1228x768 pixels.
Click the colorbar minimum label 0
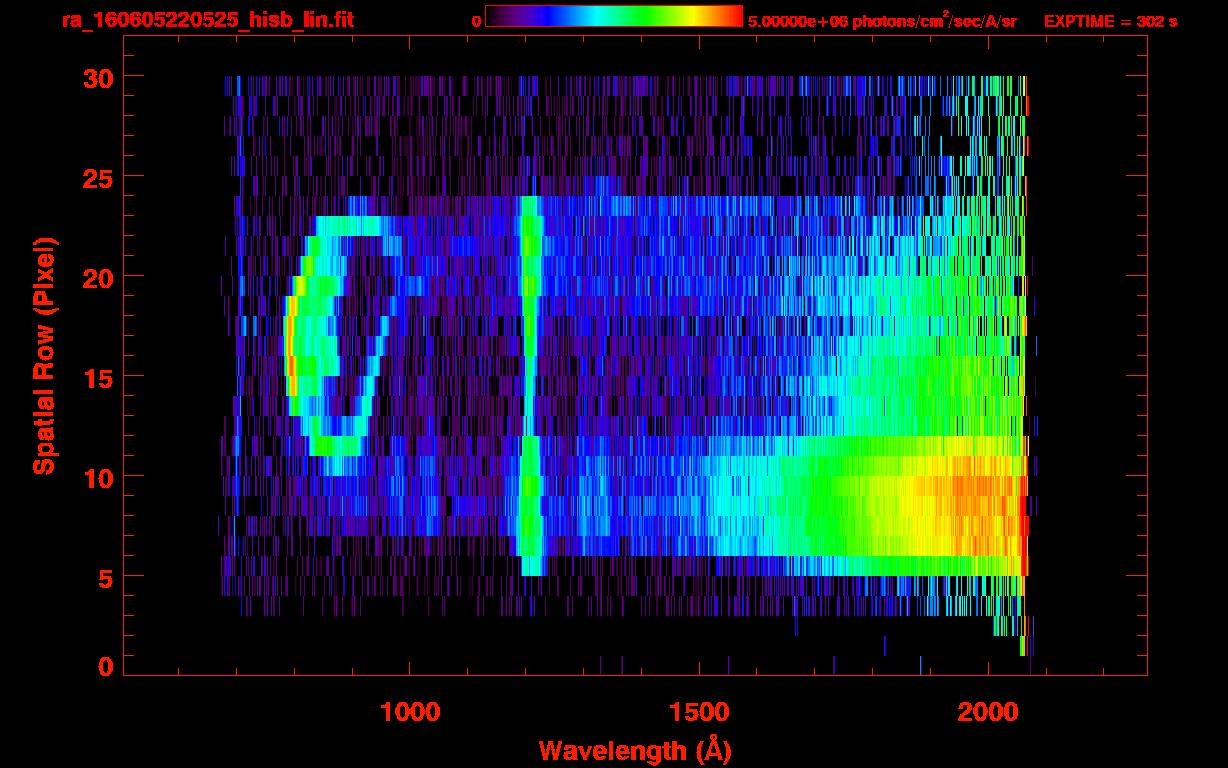point(477,21)
